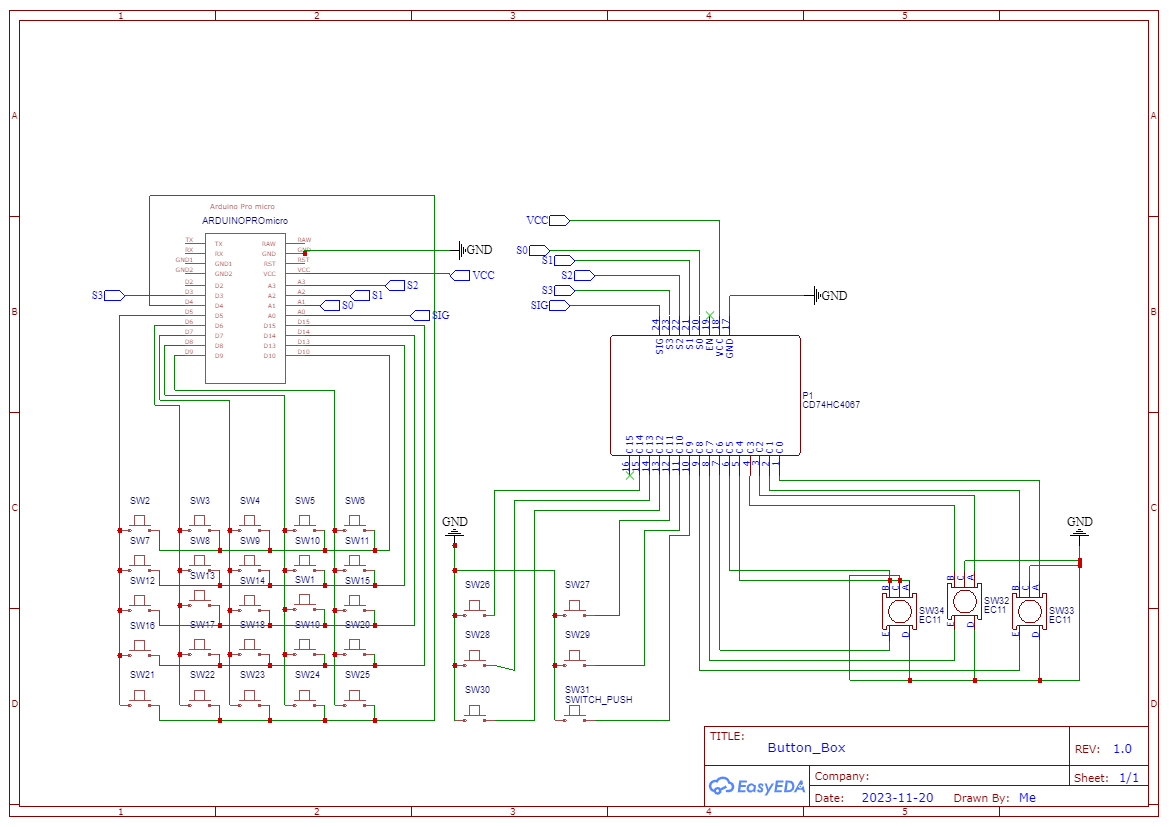Select the VCC net flag on the Arduino
This screenshot has height=827, width=1169.
coord(472,275)
